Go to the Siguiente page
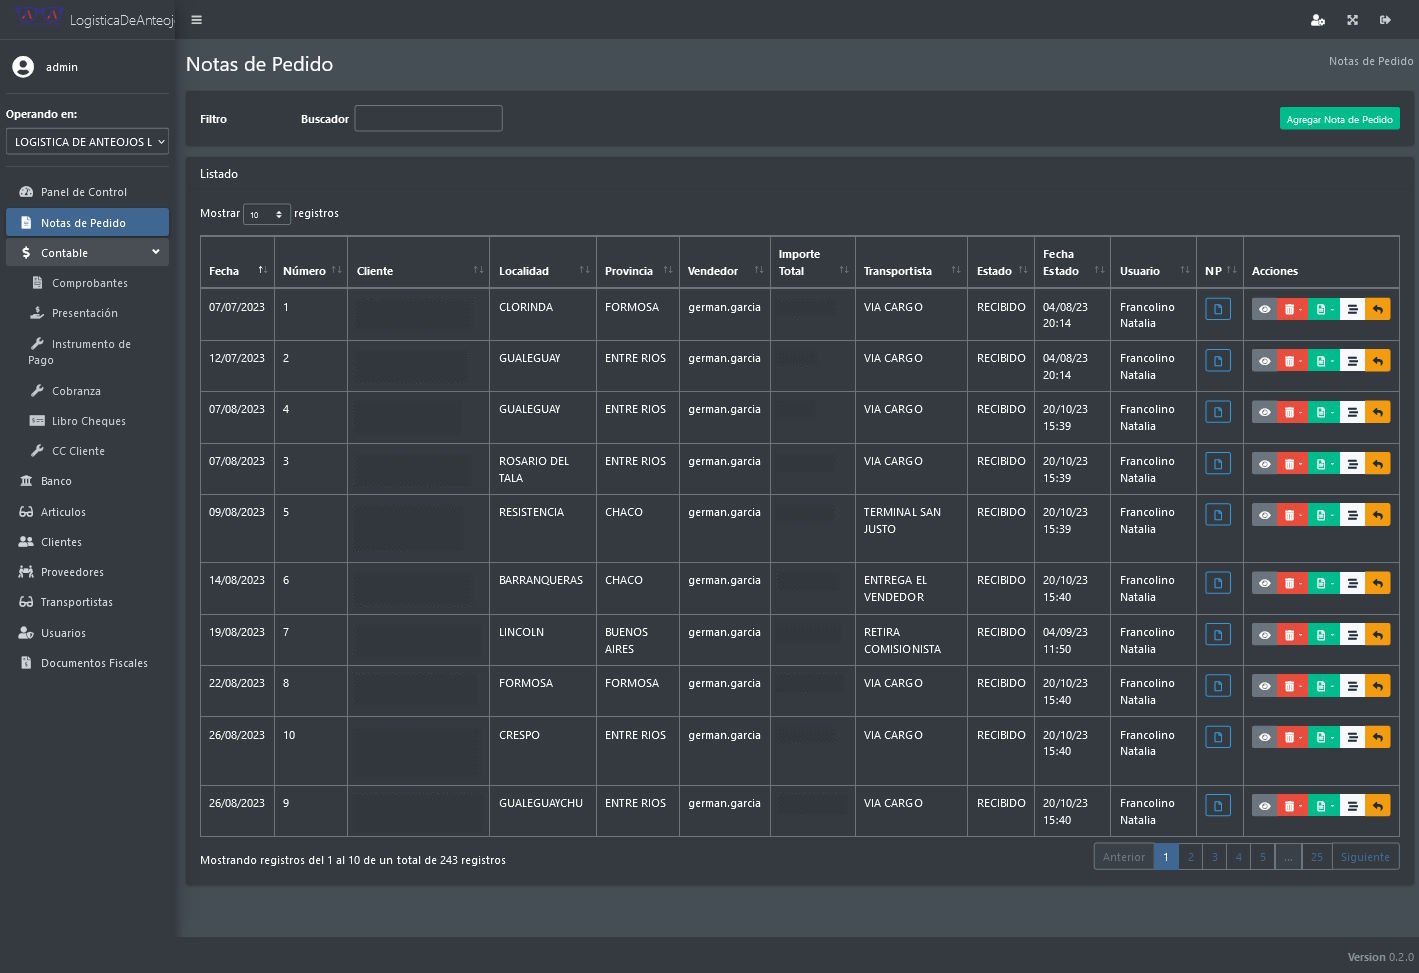 click(x=1364, y=857)
